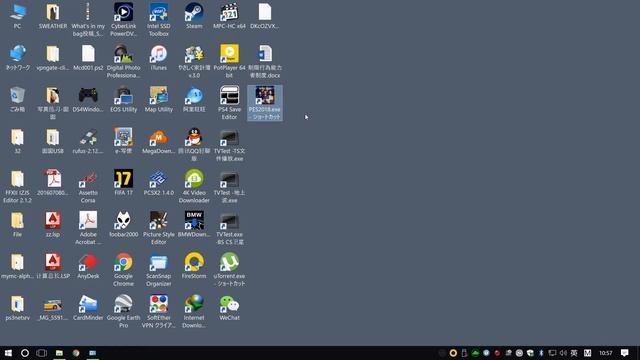Switch the IME language indicator
The width and height of the screenshot is (640, 360).
[x=574, y=353]
